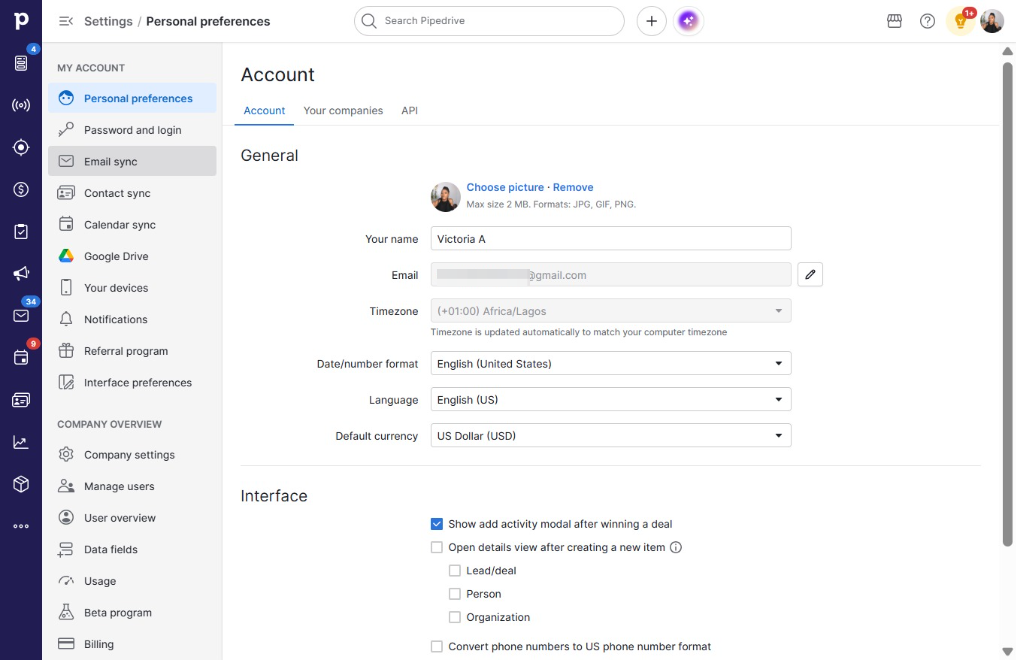Open Data fields settings
This screenshot has width=1016, height=660.
132,549
